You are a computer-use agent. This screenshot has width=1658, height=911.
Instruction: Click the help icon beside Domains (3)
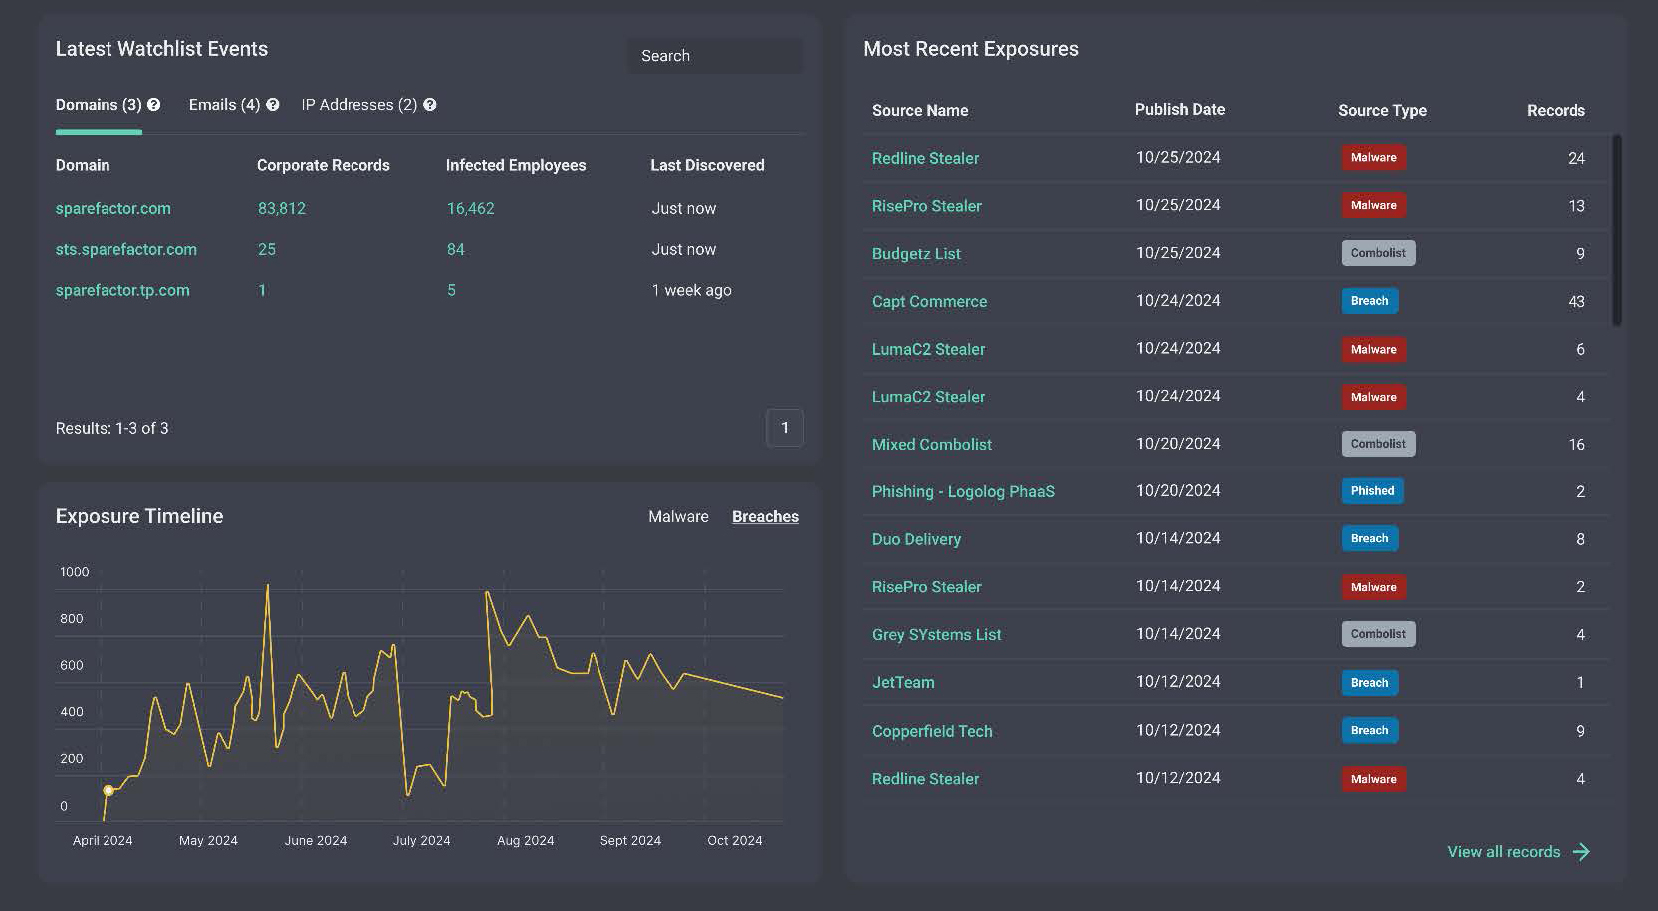click(154, 105)
